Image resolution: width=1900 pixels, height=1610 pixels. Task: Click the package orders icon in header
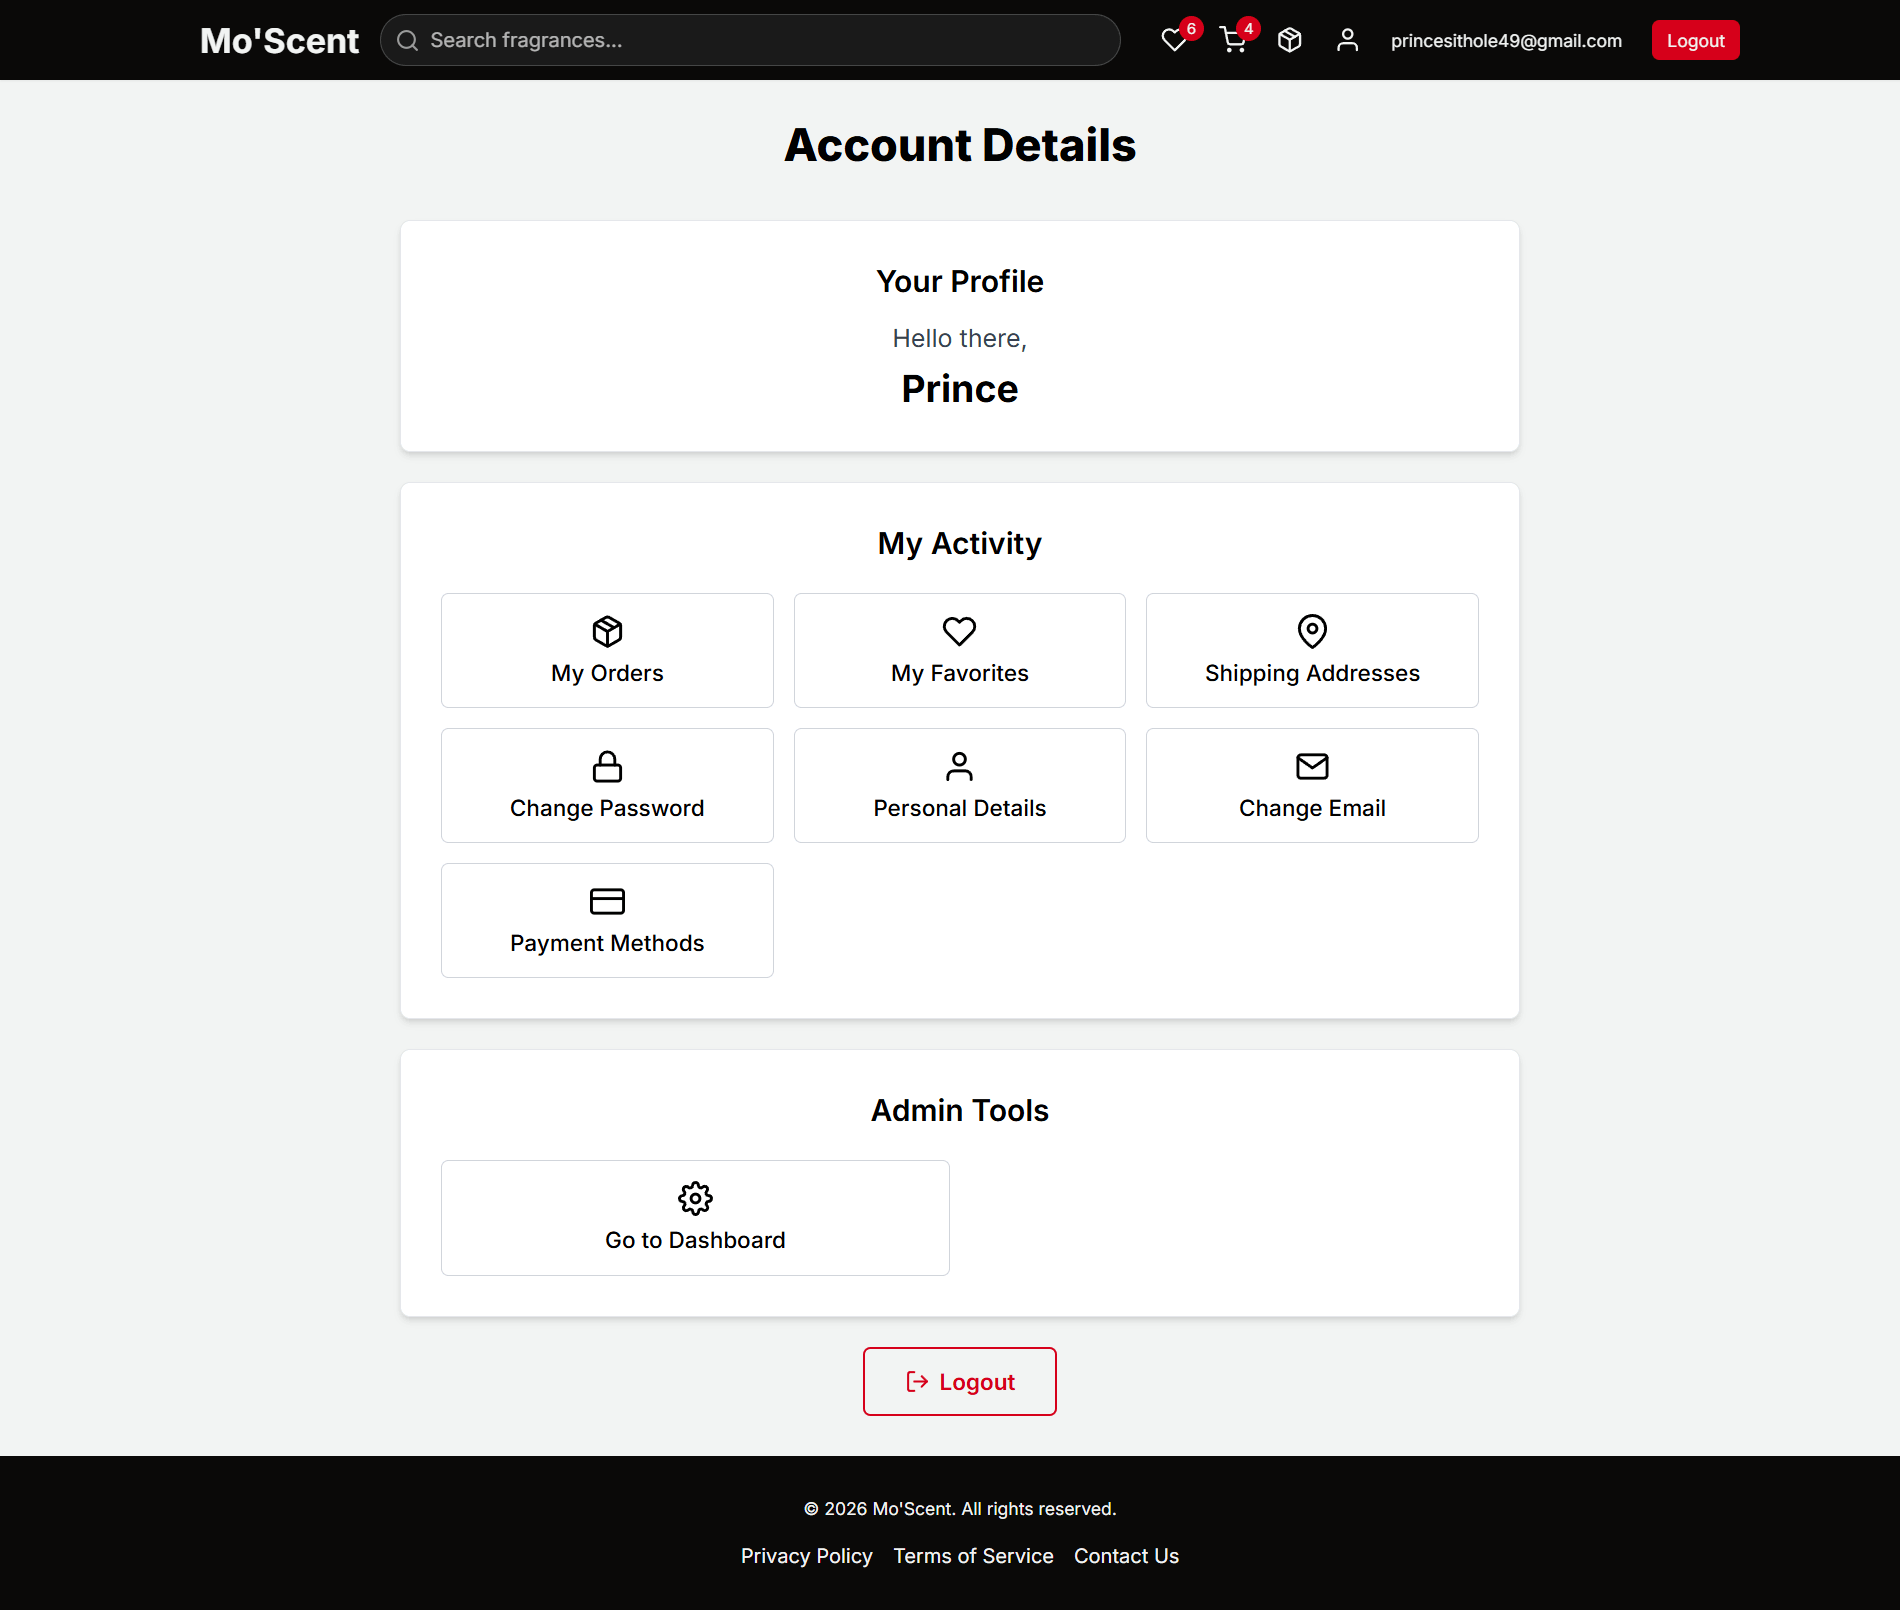click(x=1289, y=40)
